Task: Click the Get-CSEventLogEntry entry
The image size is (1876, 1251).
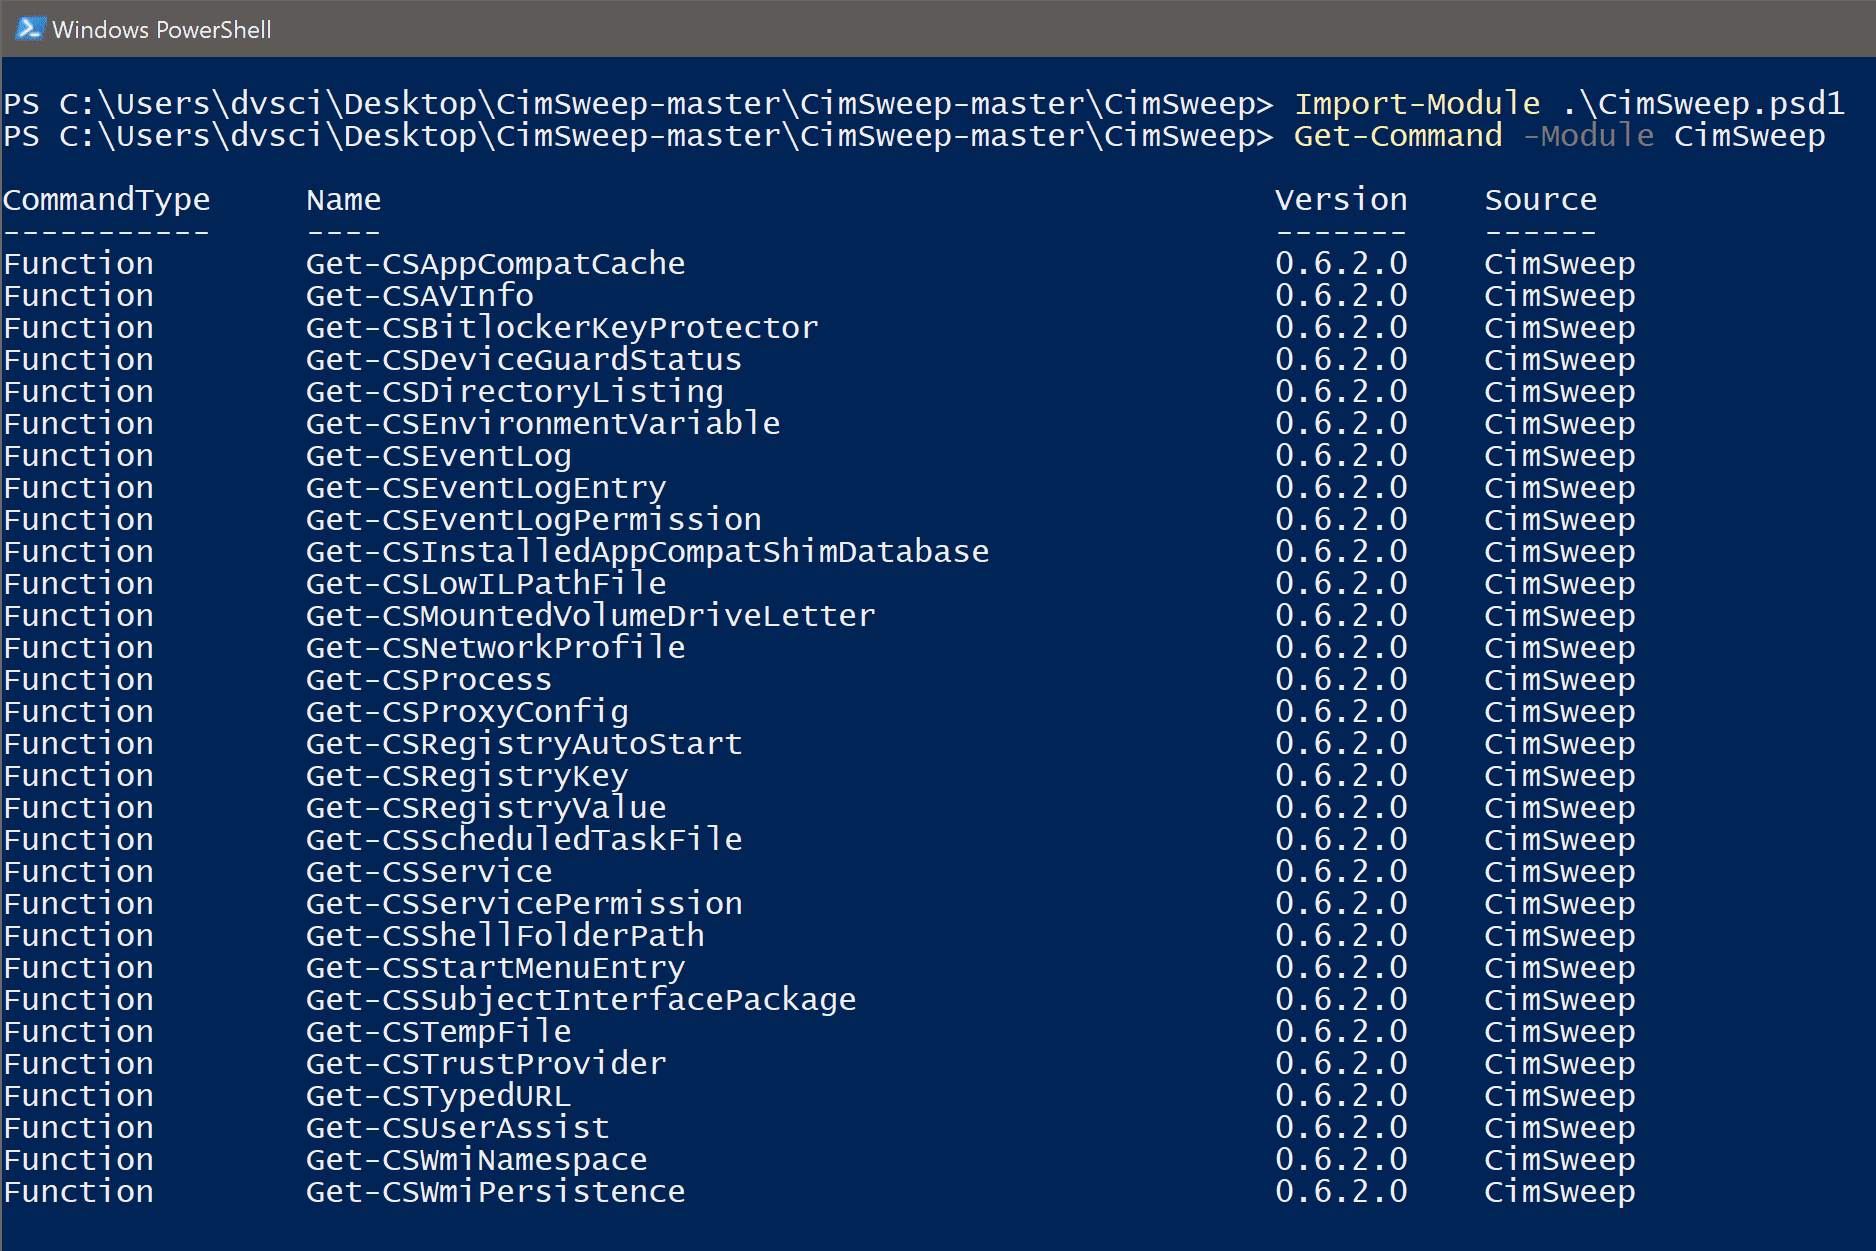Action: (486, 488)
